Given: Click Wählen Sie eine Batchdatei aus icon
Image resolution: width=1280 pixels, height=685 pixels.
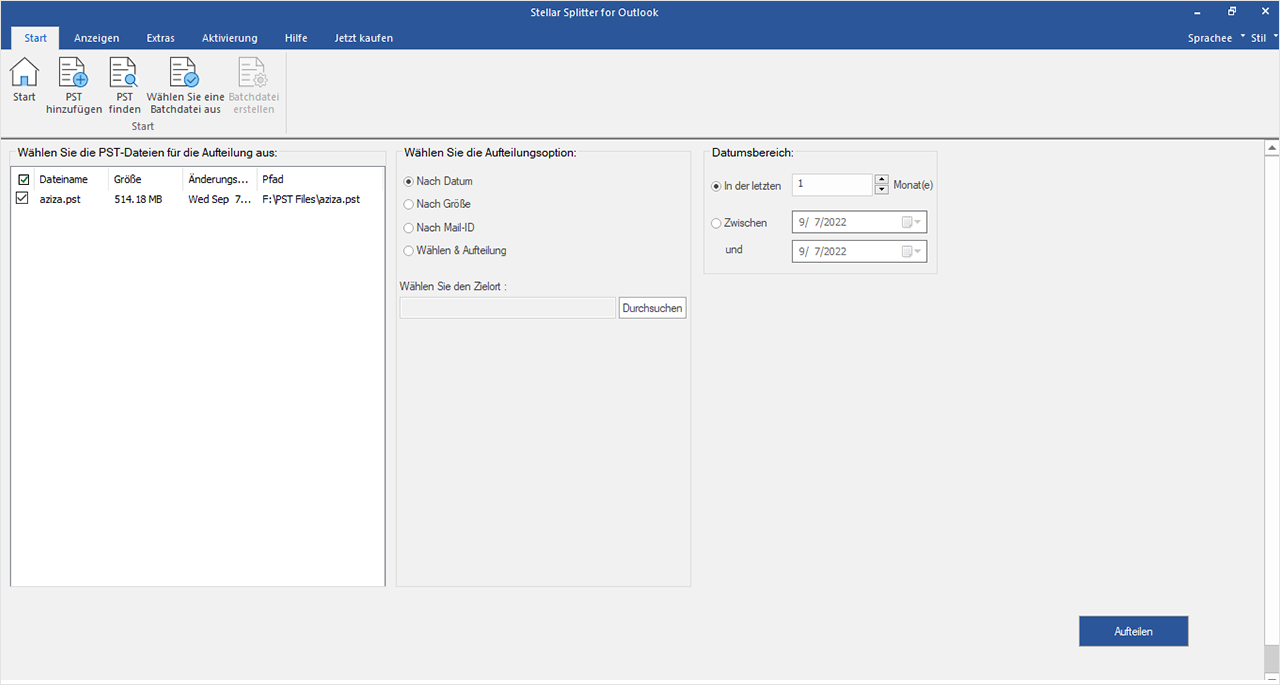Looking at the screenshot, I should [185, 73].
